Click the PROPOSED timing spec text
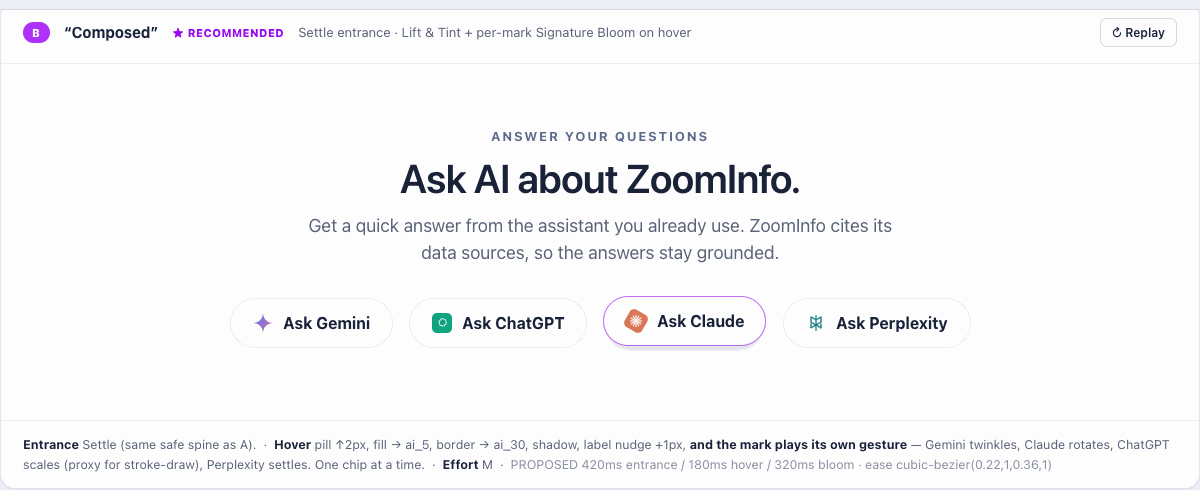1200x490 pixels. click(781, 465)
